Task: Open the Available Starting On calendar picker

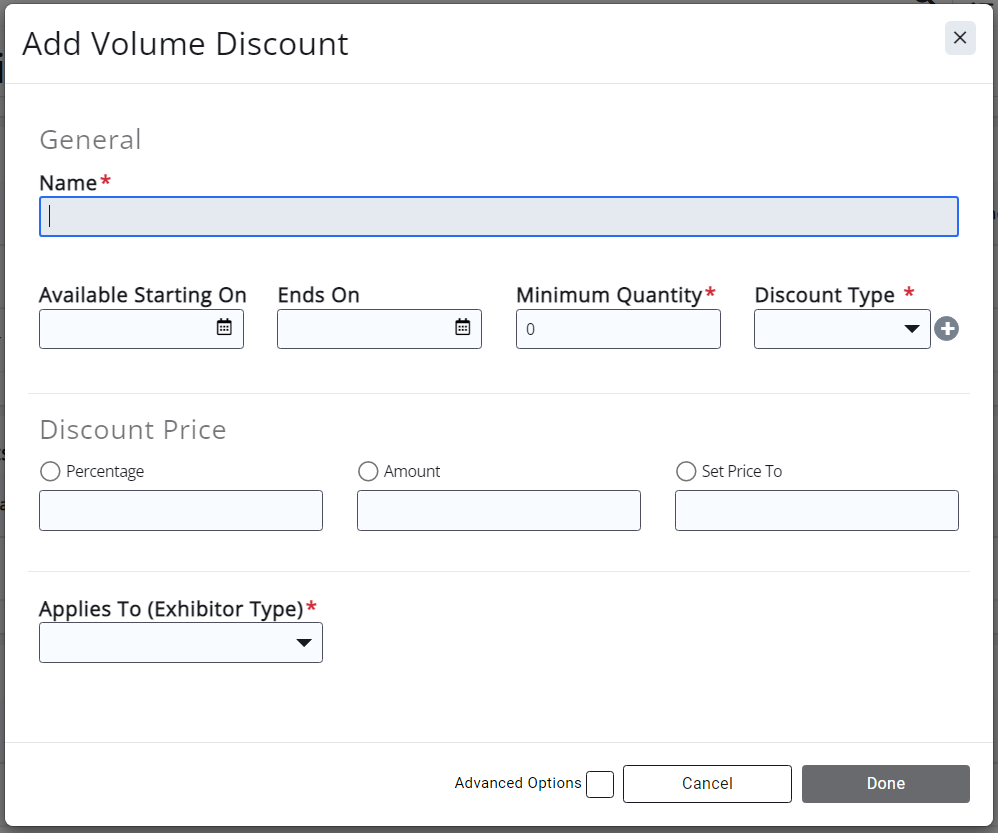Action: [x=224, y=328]
